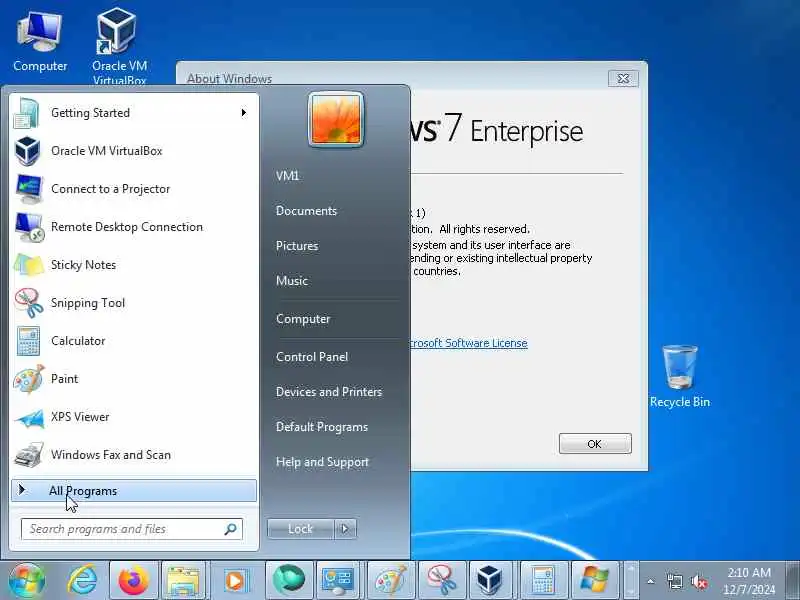This screenshot has height=600, width=800.
Task: Open the VM1 user folder
Action: tap(288, 176)
